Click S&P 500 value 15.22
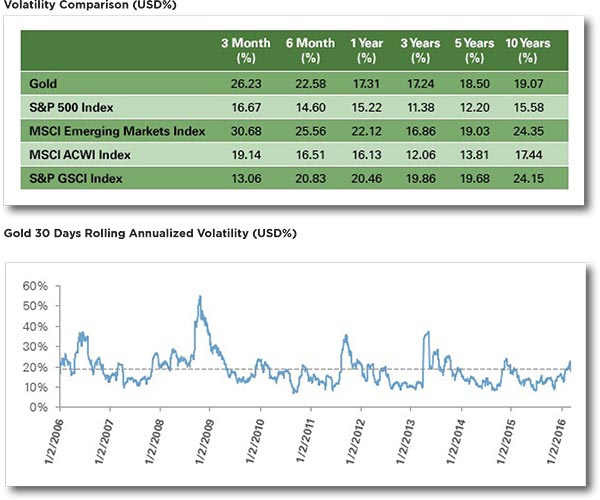600x500 pixels. 367,107
